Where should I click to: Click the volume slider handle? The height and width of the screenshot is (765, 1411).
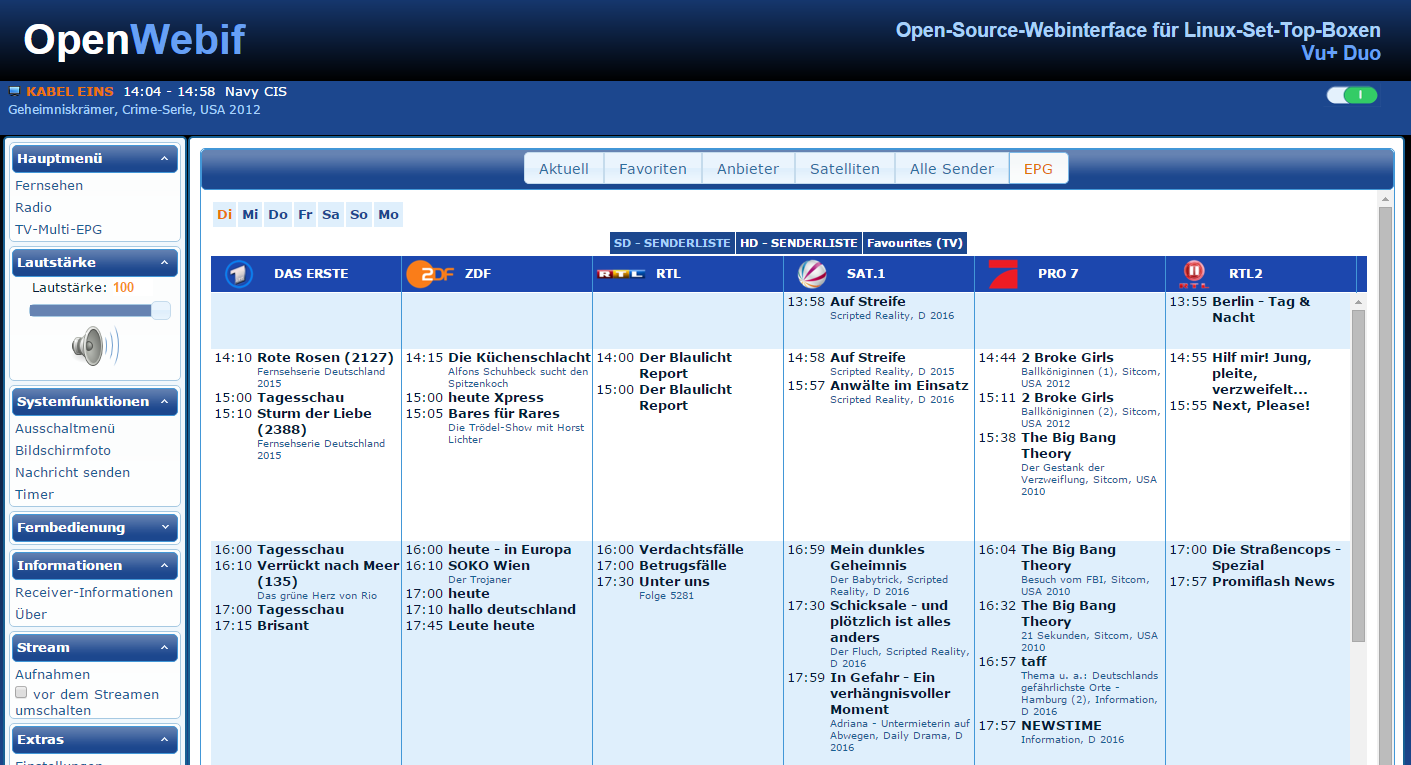160,311
